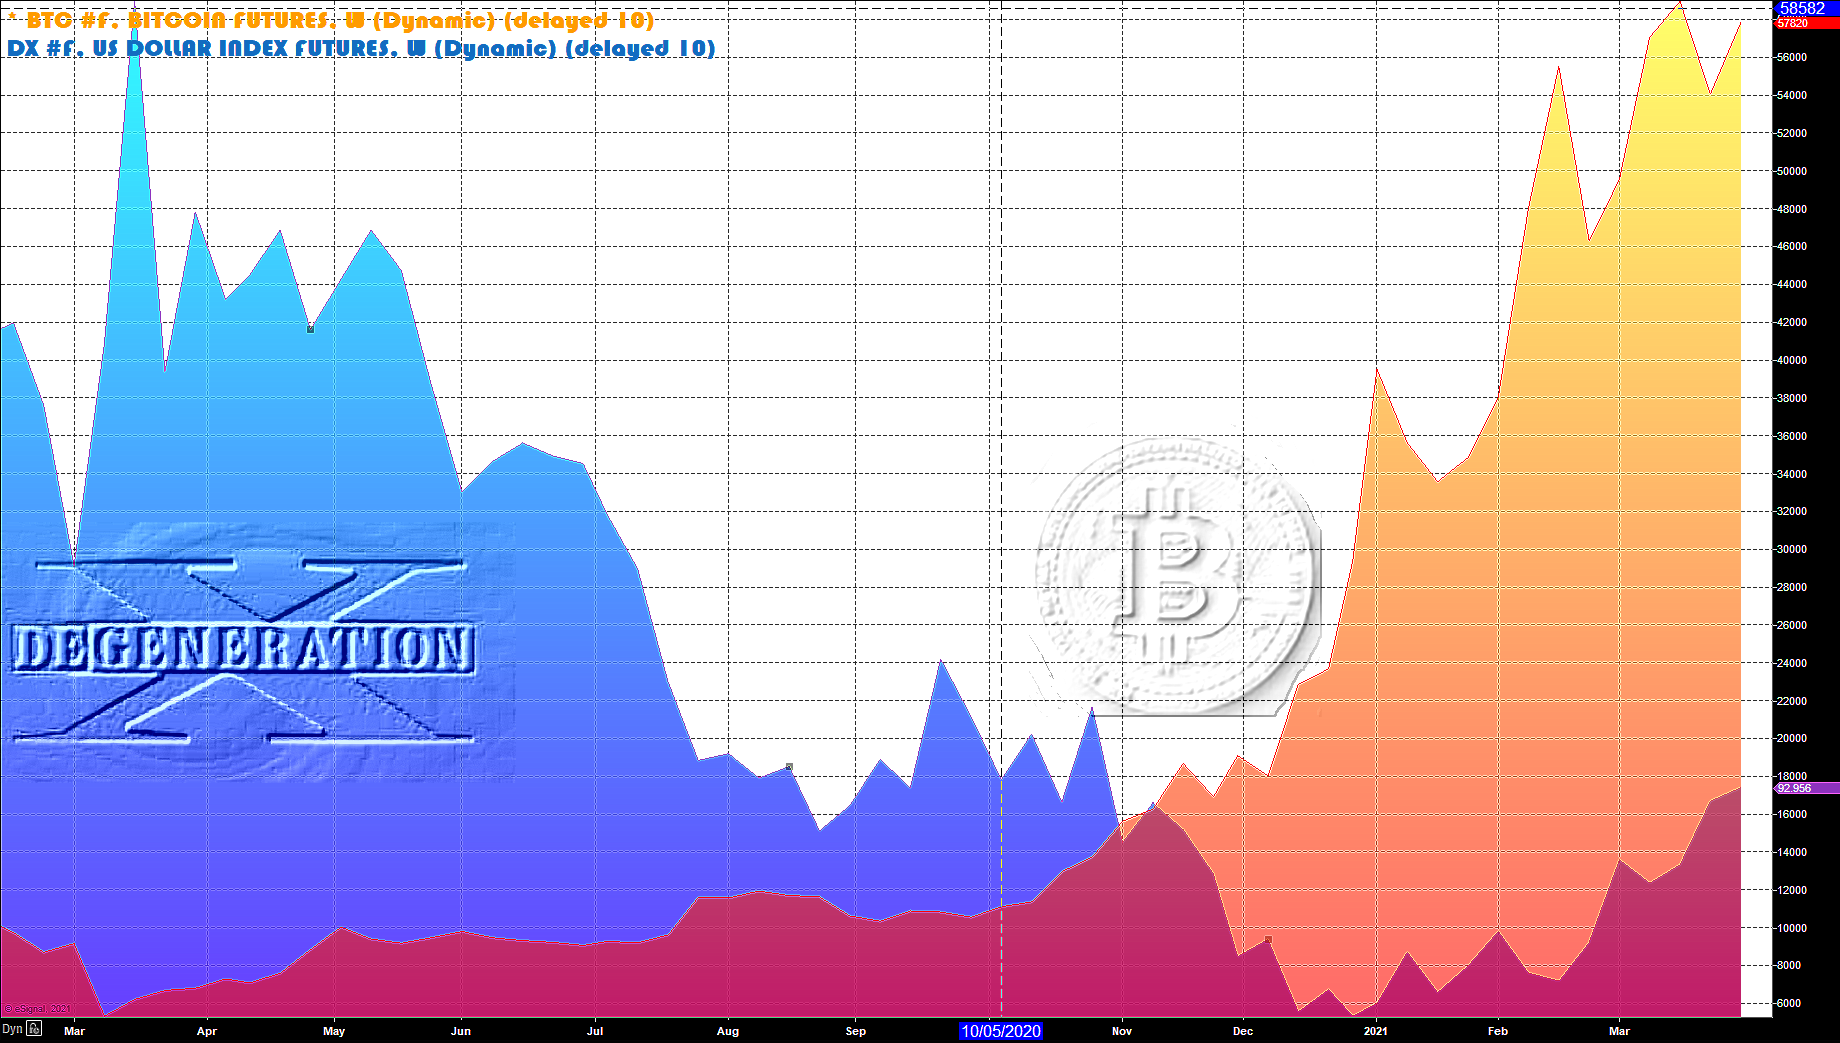Select the red marker point in December
The image size is (1840, 1043).
click(1269, 939)
